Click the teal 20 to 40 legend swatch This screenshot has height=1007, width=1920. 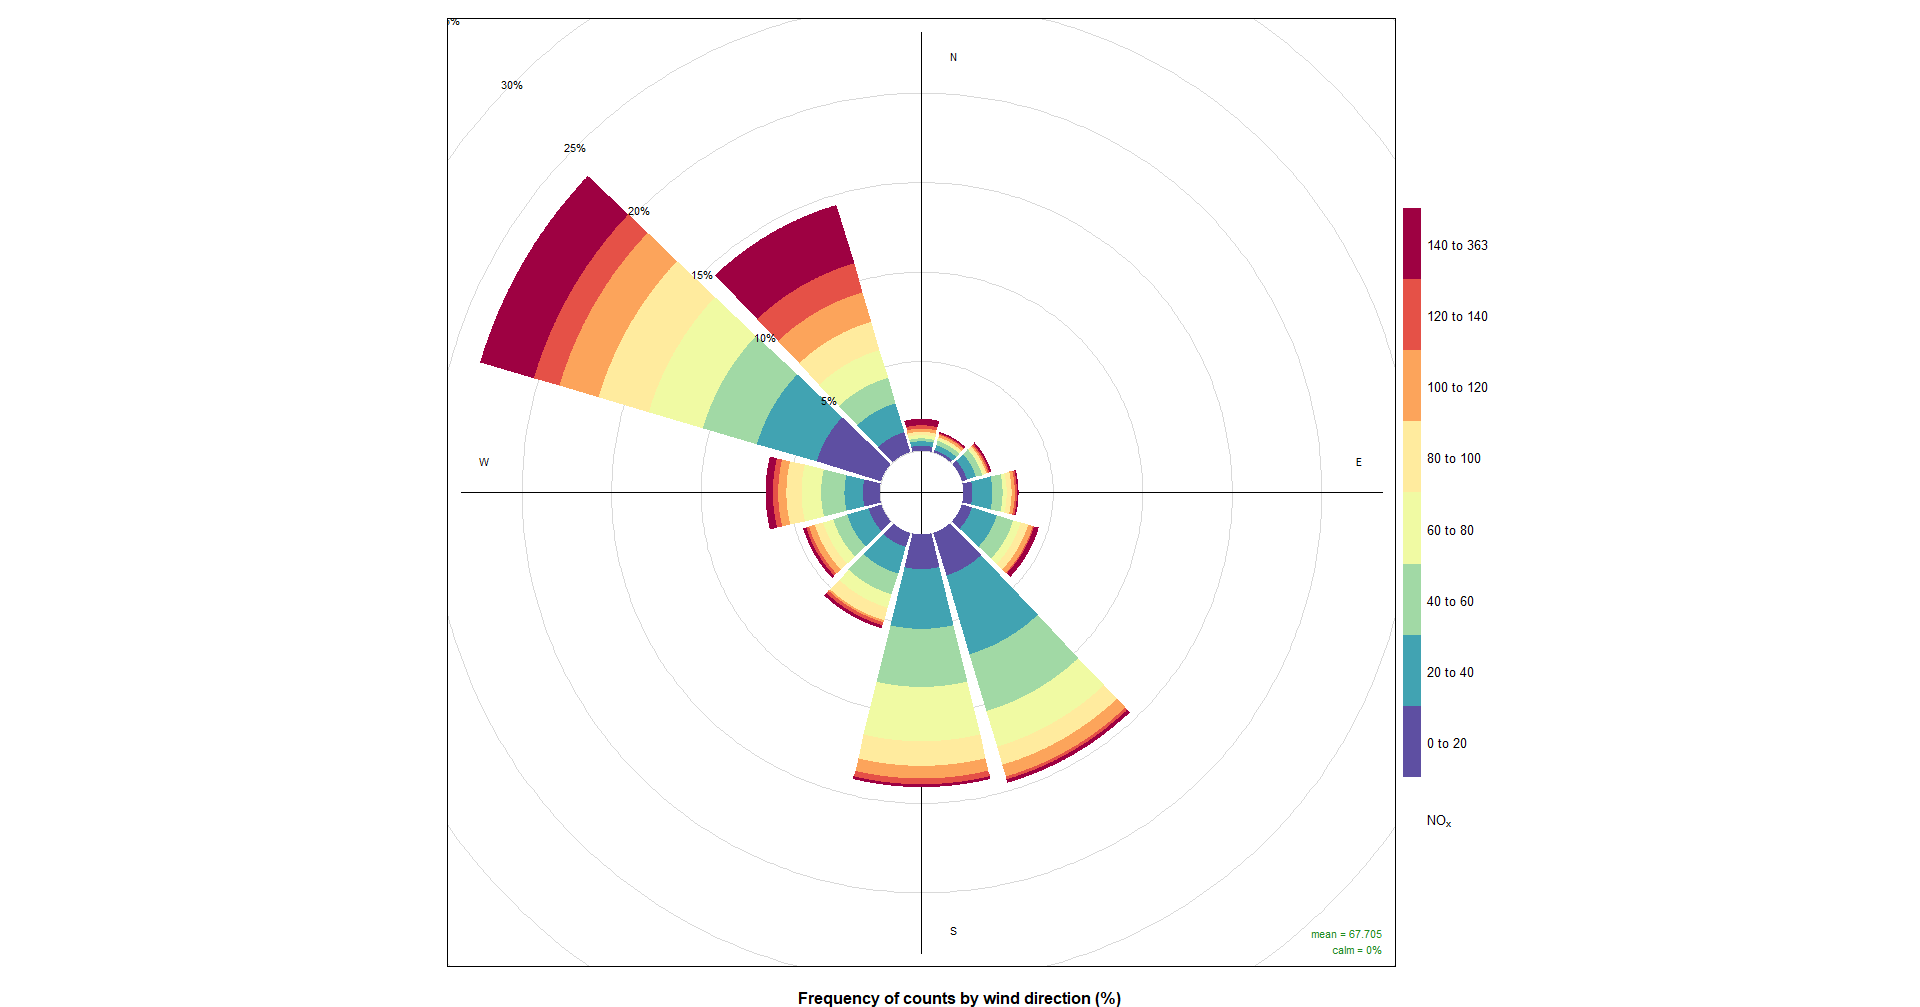(x=1411, y=671)
